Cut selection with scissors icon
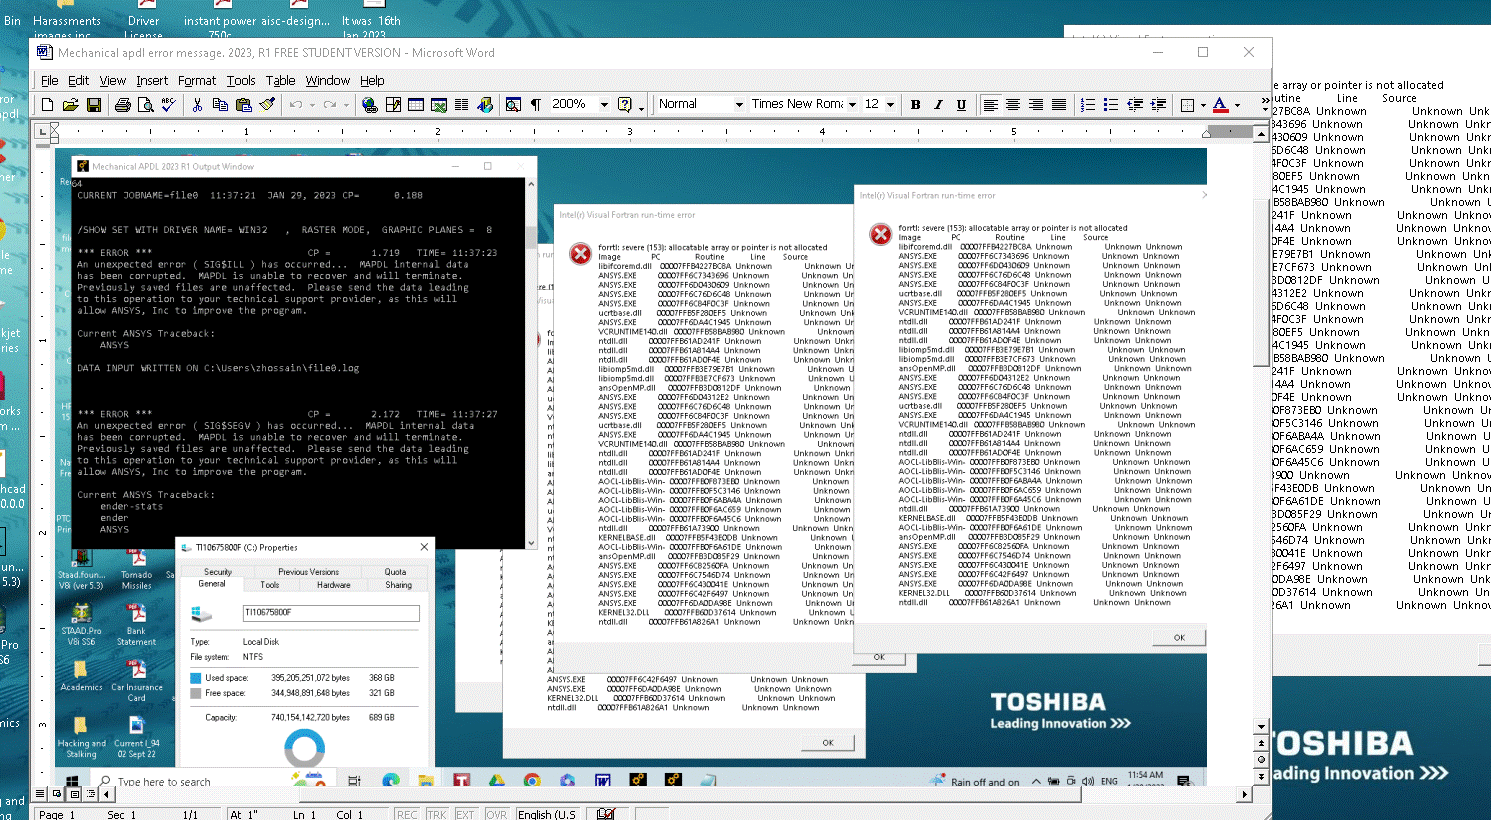Image resolution: width=1491 pixels, height=820 pixels. pos(198,104)
